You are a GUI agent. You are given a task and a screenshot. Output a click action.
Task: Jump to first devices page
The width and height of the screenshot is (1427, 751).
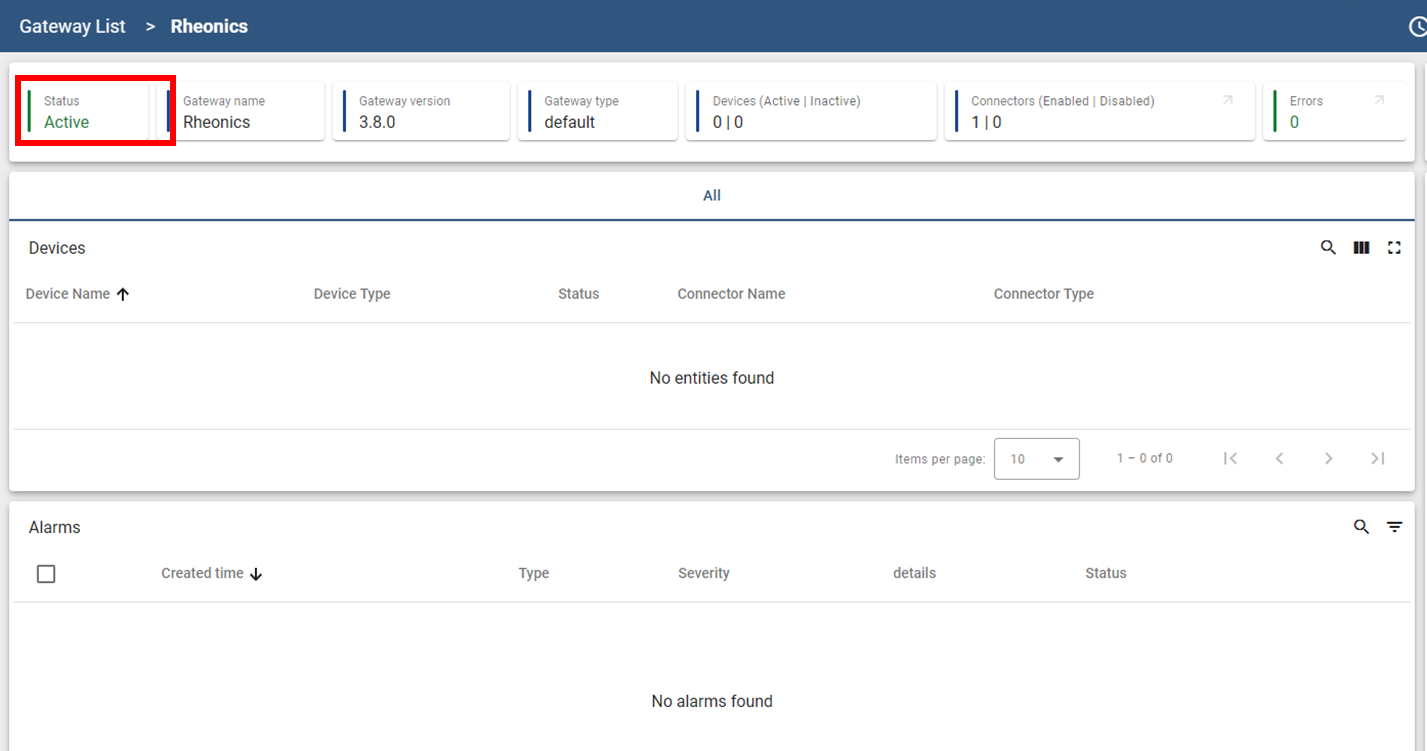(1231, 458)
